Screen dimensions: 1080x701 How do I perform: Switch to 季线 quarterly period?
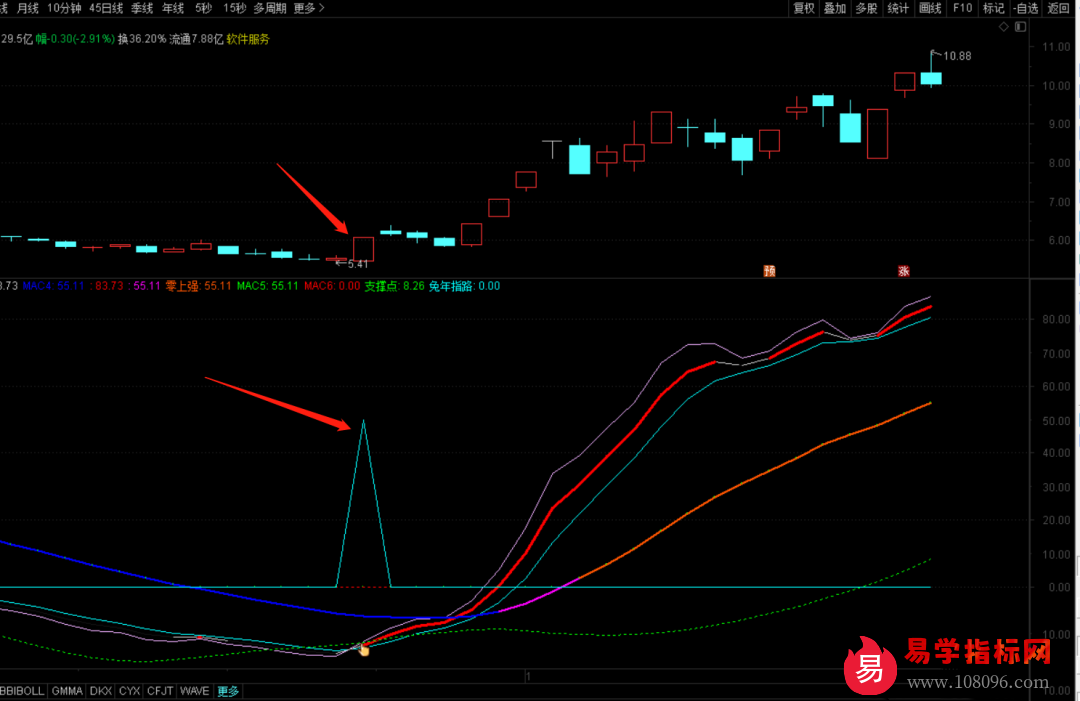(x=142, y=8)
